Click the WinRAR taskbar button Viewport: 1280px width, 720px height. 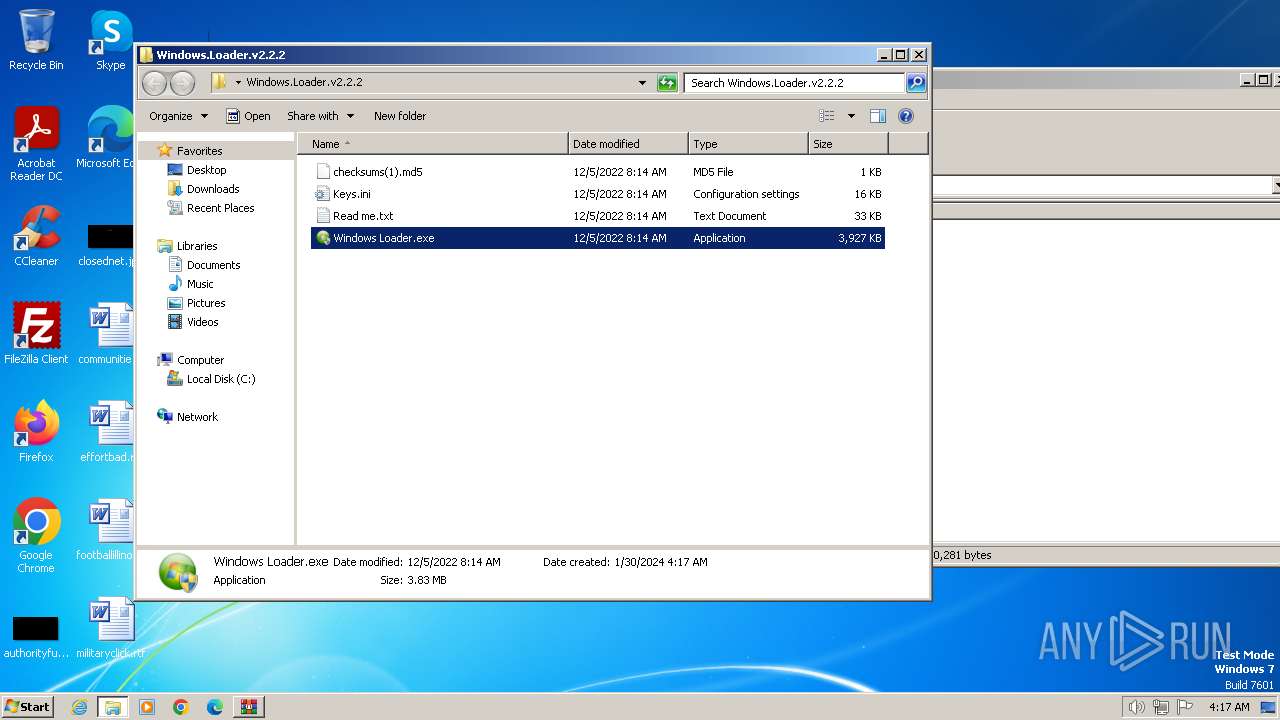tap(249, 707)
